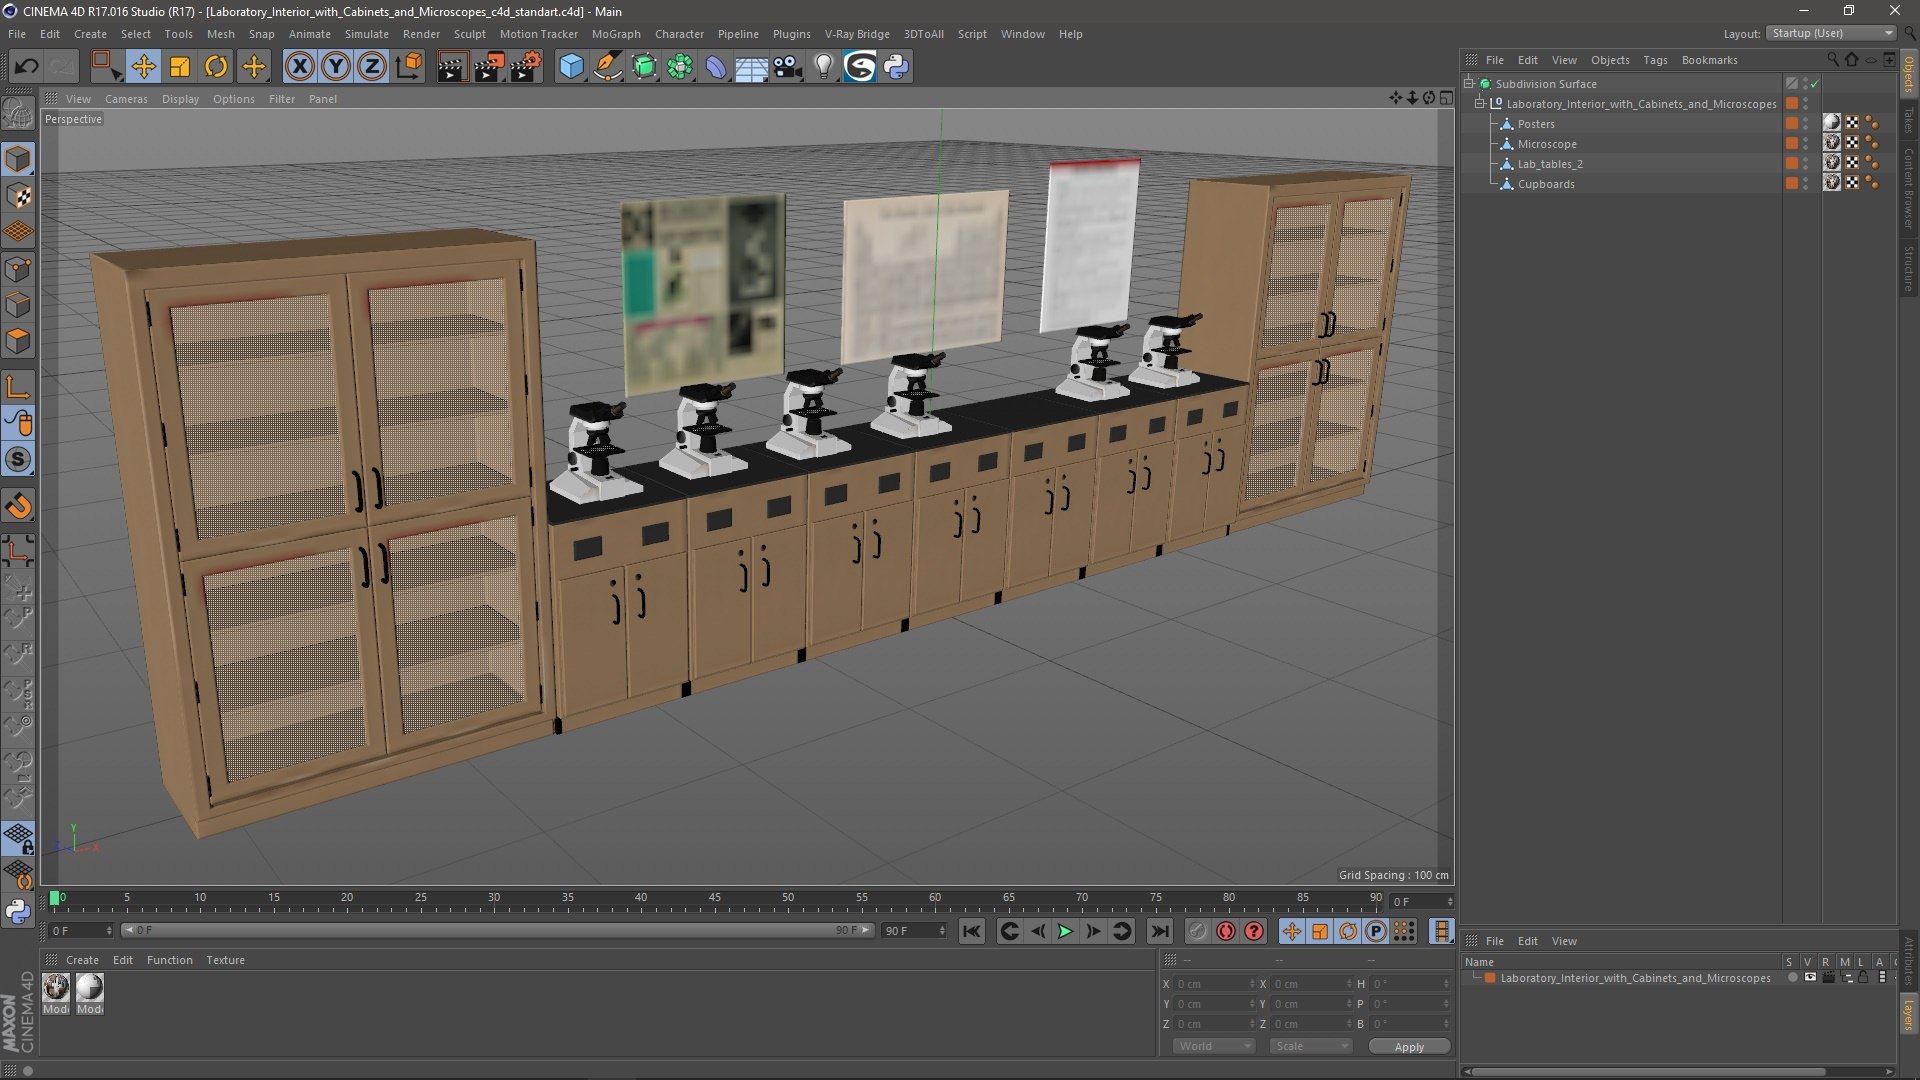
Task: Select the first material thumbnail
Action: (56, 988)
